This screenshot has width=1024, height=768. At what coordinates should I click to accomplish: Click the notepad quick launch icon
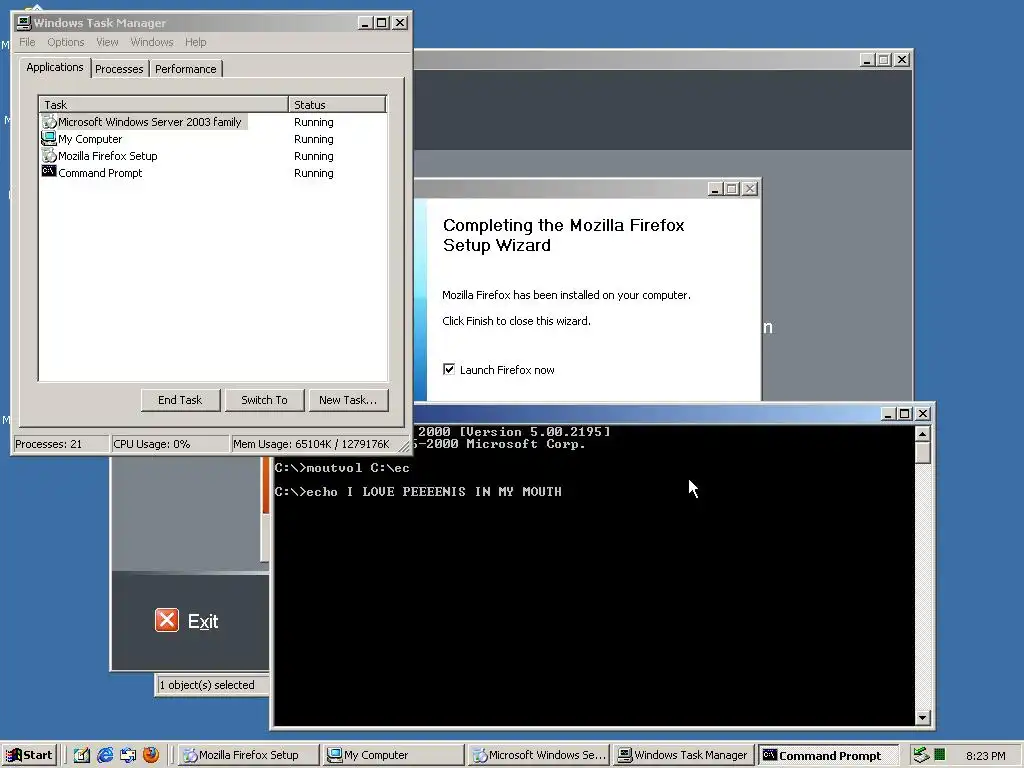coord(82,755)
